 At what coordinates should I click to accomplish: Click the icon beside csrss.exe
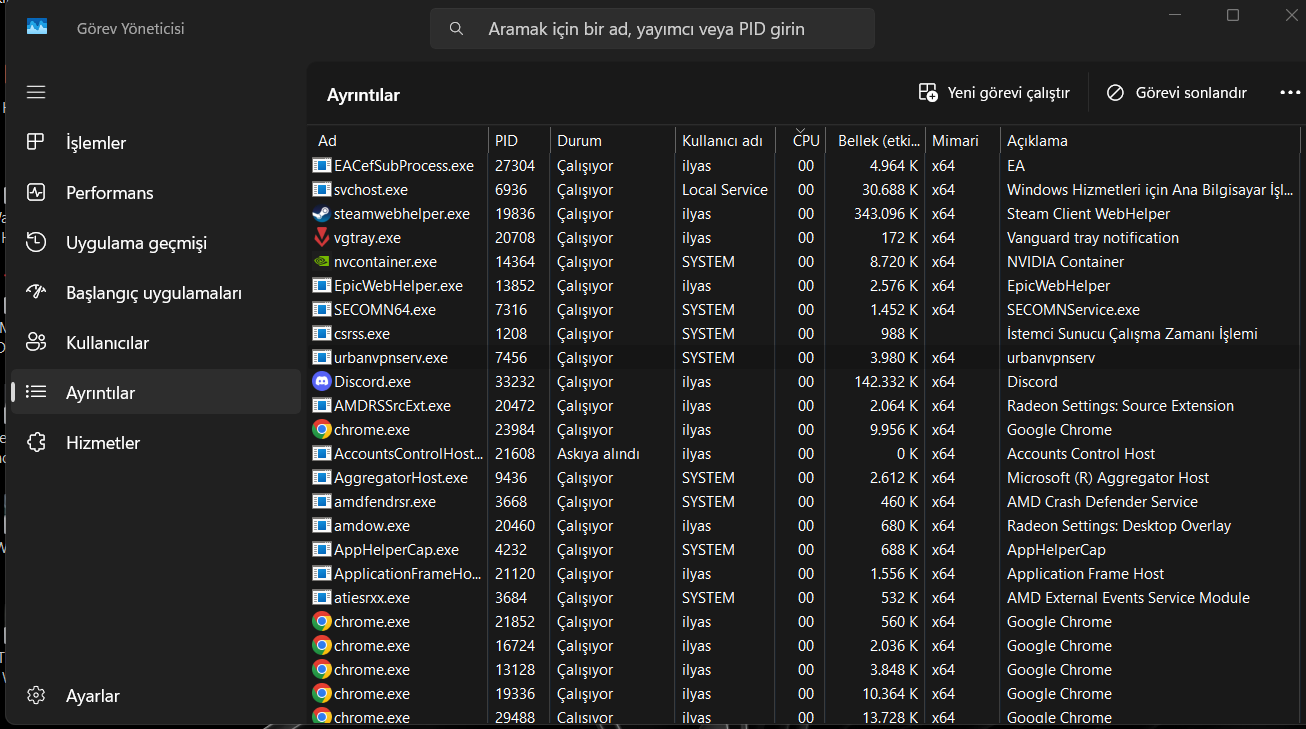(x=322, y=334)
